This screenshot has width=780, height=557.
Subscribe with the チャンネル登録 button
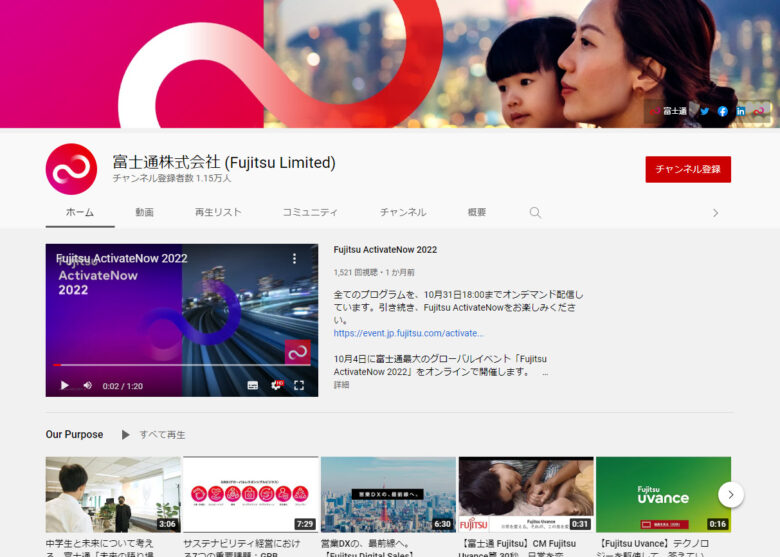click(x=688, y=169)
